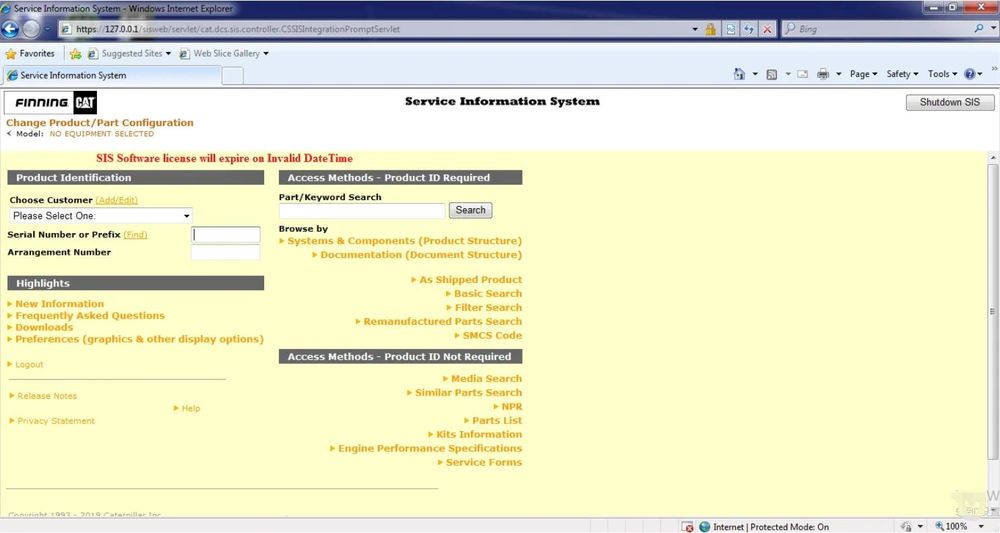Open the zoom level dropdown at 100%
The width and height of the screenshot is (1000, 533).
pyautogui.click(x=981, y=527)
